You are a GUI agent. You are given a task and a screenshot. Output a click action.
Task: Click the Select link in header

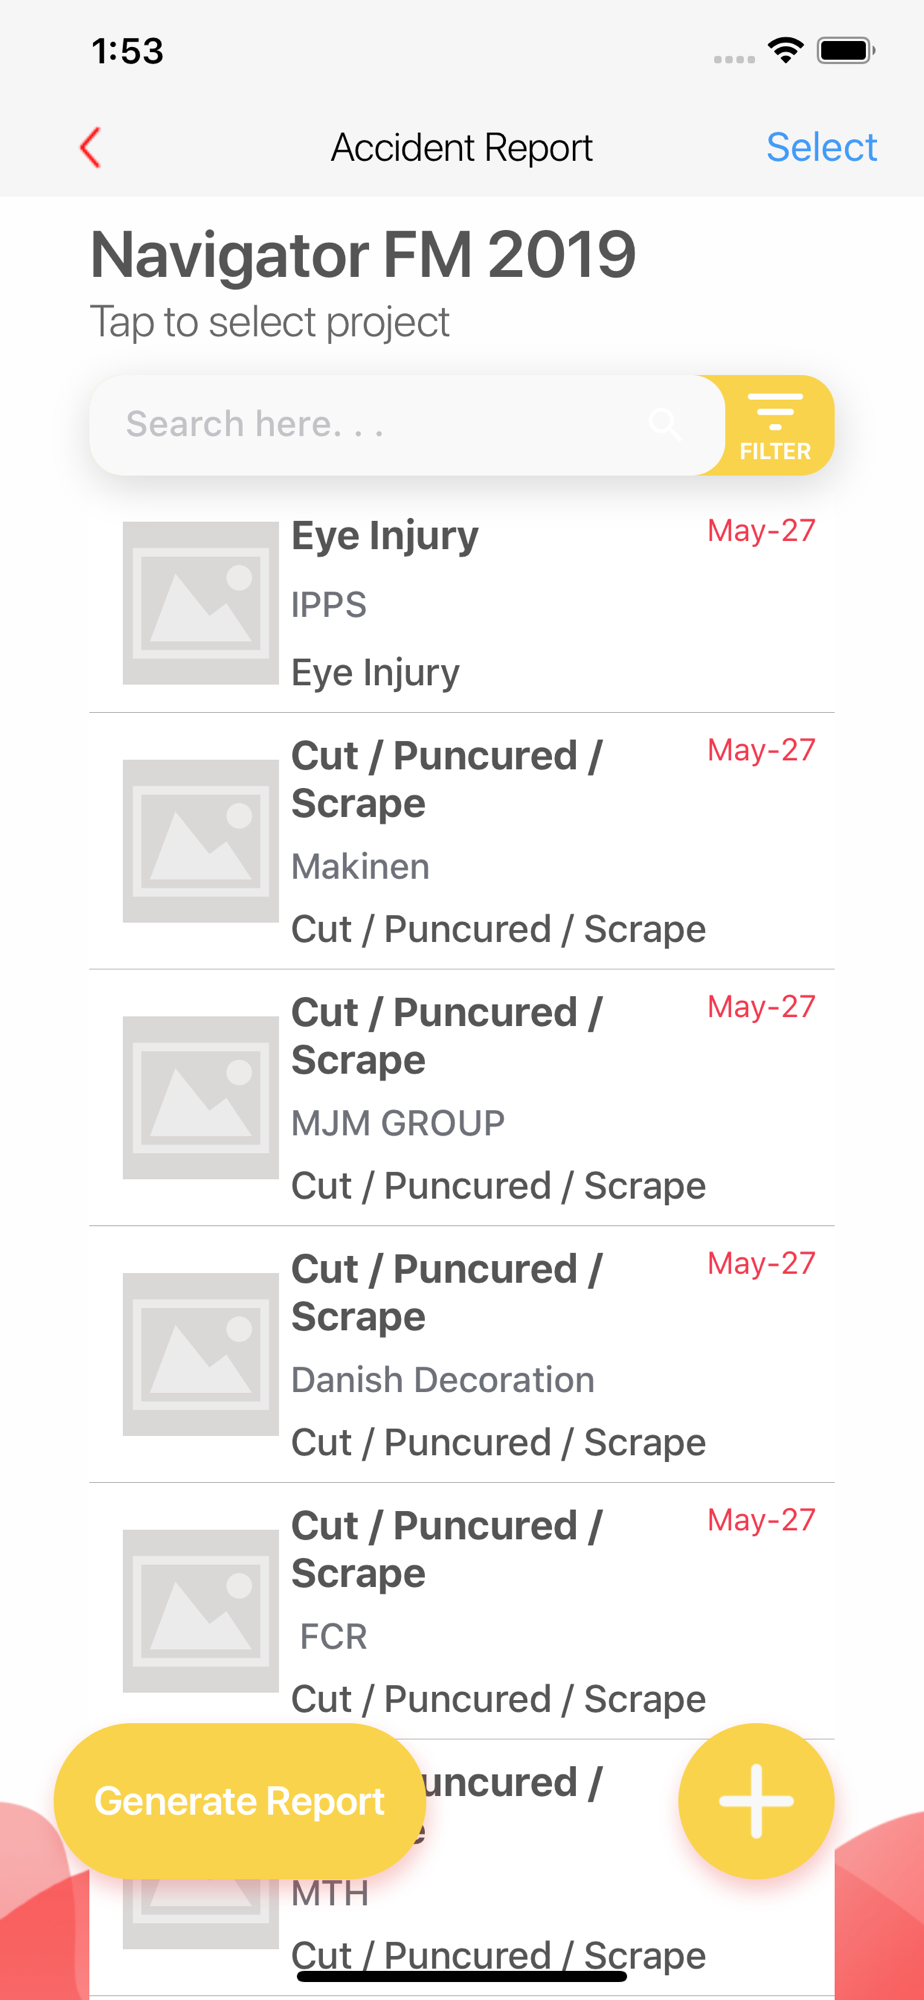pyautogui.click(x=822, y=148)
